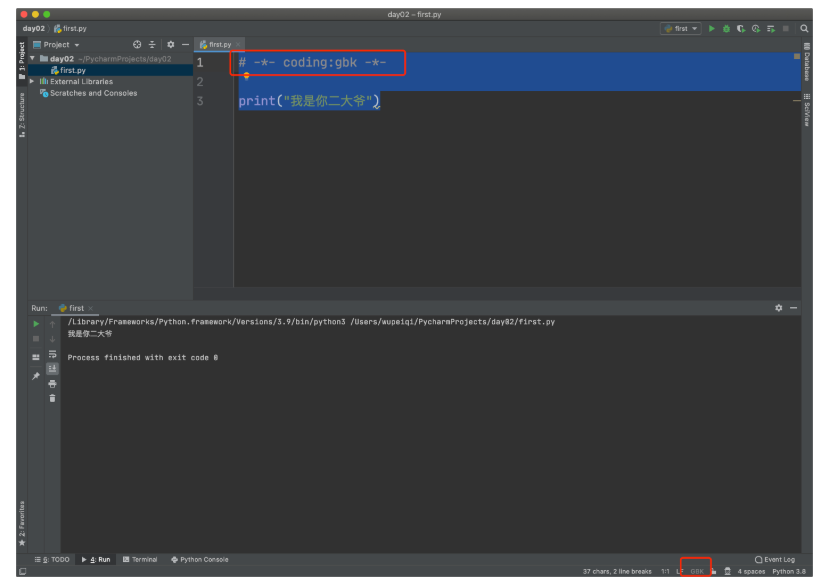This screenshot has height=585, width=819.
Task: Toggle scroll-to-end in Run panel
Action: (52, 369)
